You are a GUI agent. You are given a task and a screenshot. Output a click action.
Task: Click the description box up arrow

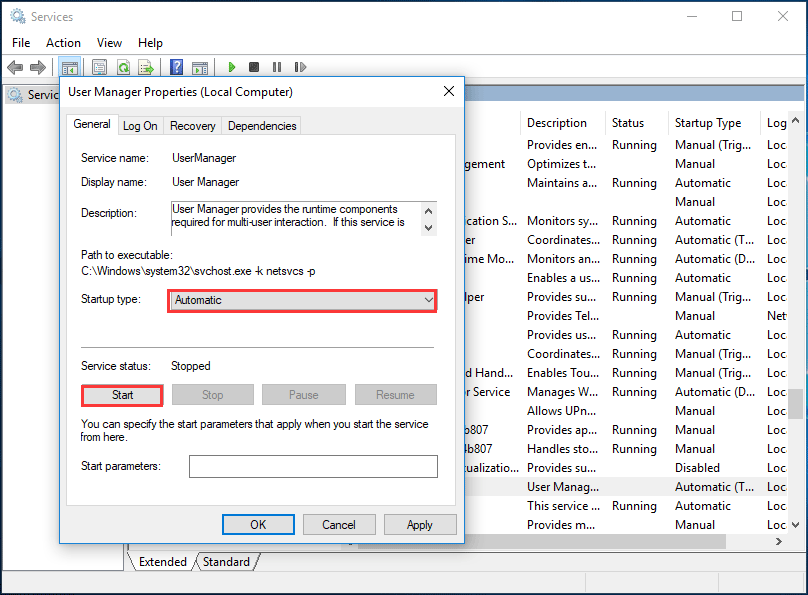428,211
